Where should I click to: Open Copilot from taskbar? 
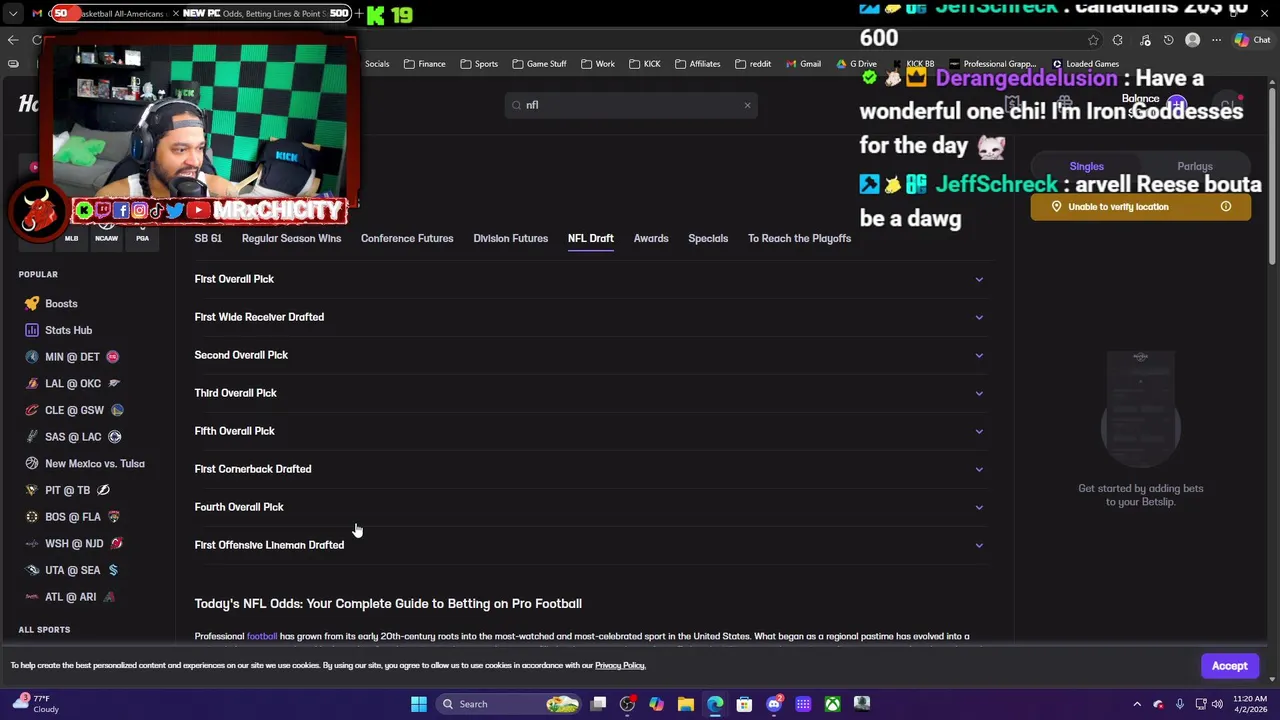pos(656,704)
